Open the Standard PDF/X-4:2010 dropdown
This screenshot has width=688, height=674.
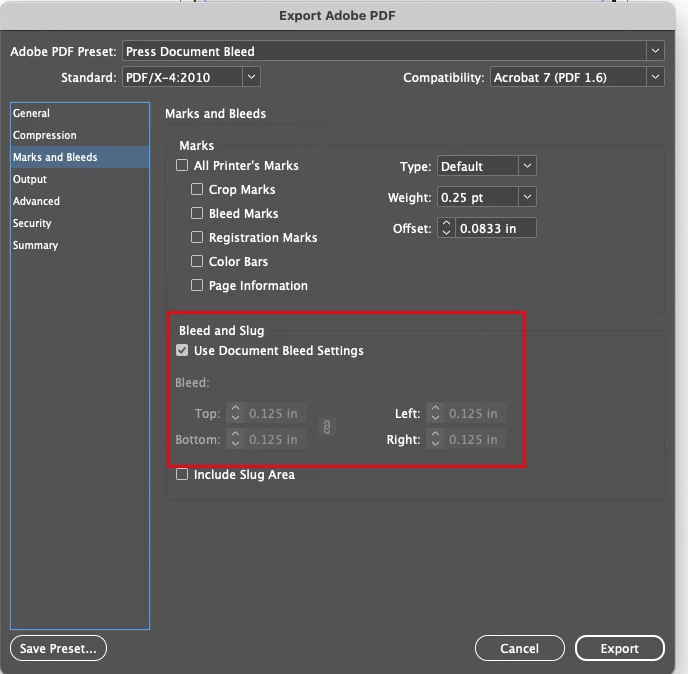coord(191,77)
